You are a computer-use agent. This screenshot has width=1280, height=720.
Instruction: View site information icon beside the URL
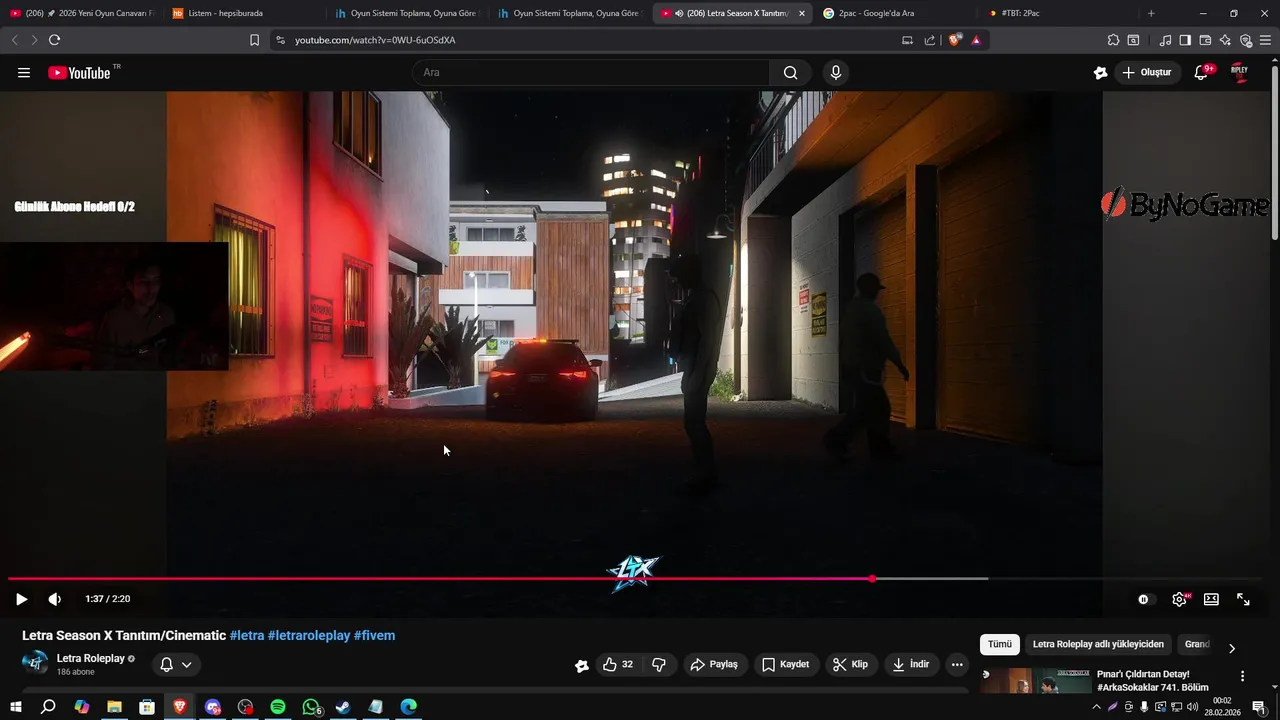(x=280, y=40)
